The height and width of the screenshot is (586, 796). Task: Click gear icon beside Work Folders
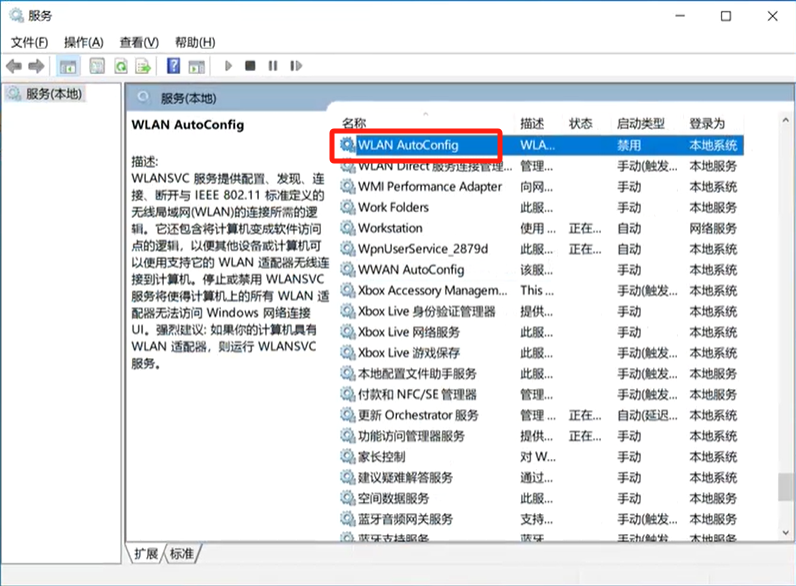tap(347, 207)
